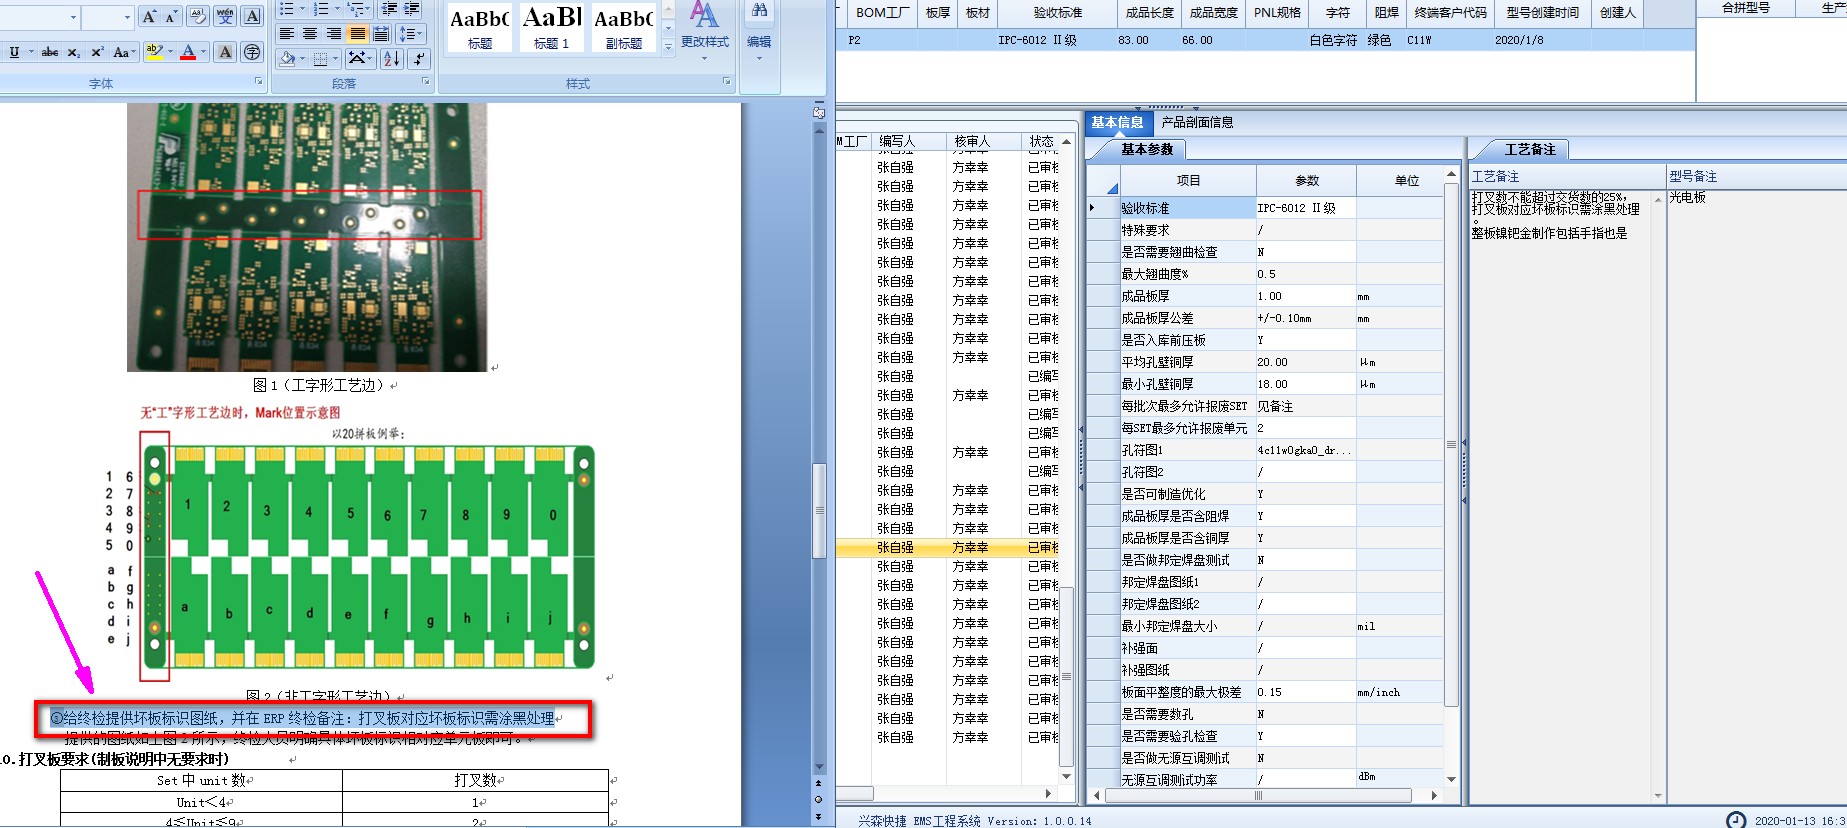The image size is (1847, 828).
Task: Open the highlight color dropdown arrow
Action: pyautogui.click(x=170, y=52)
